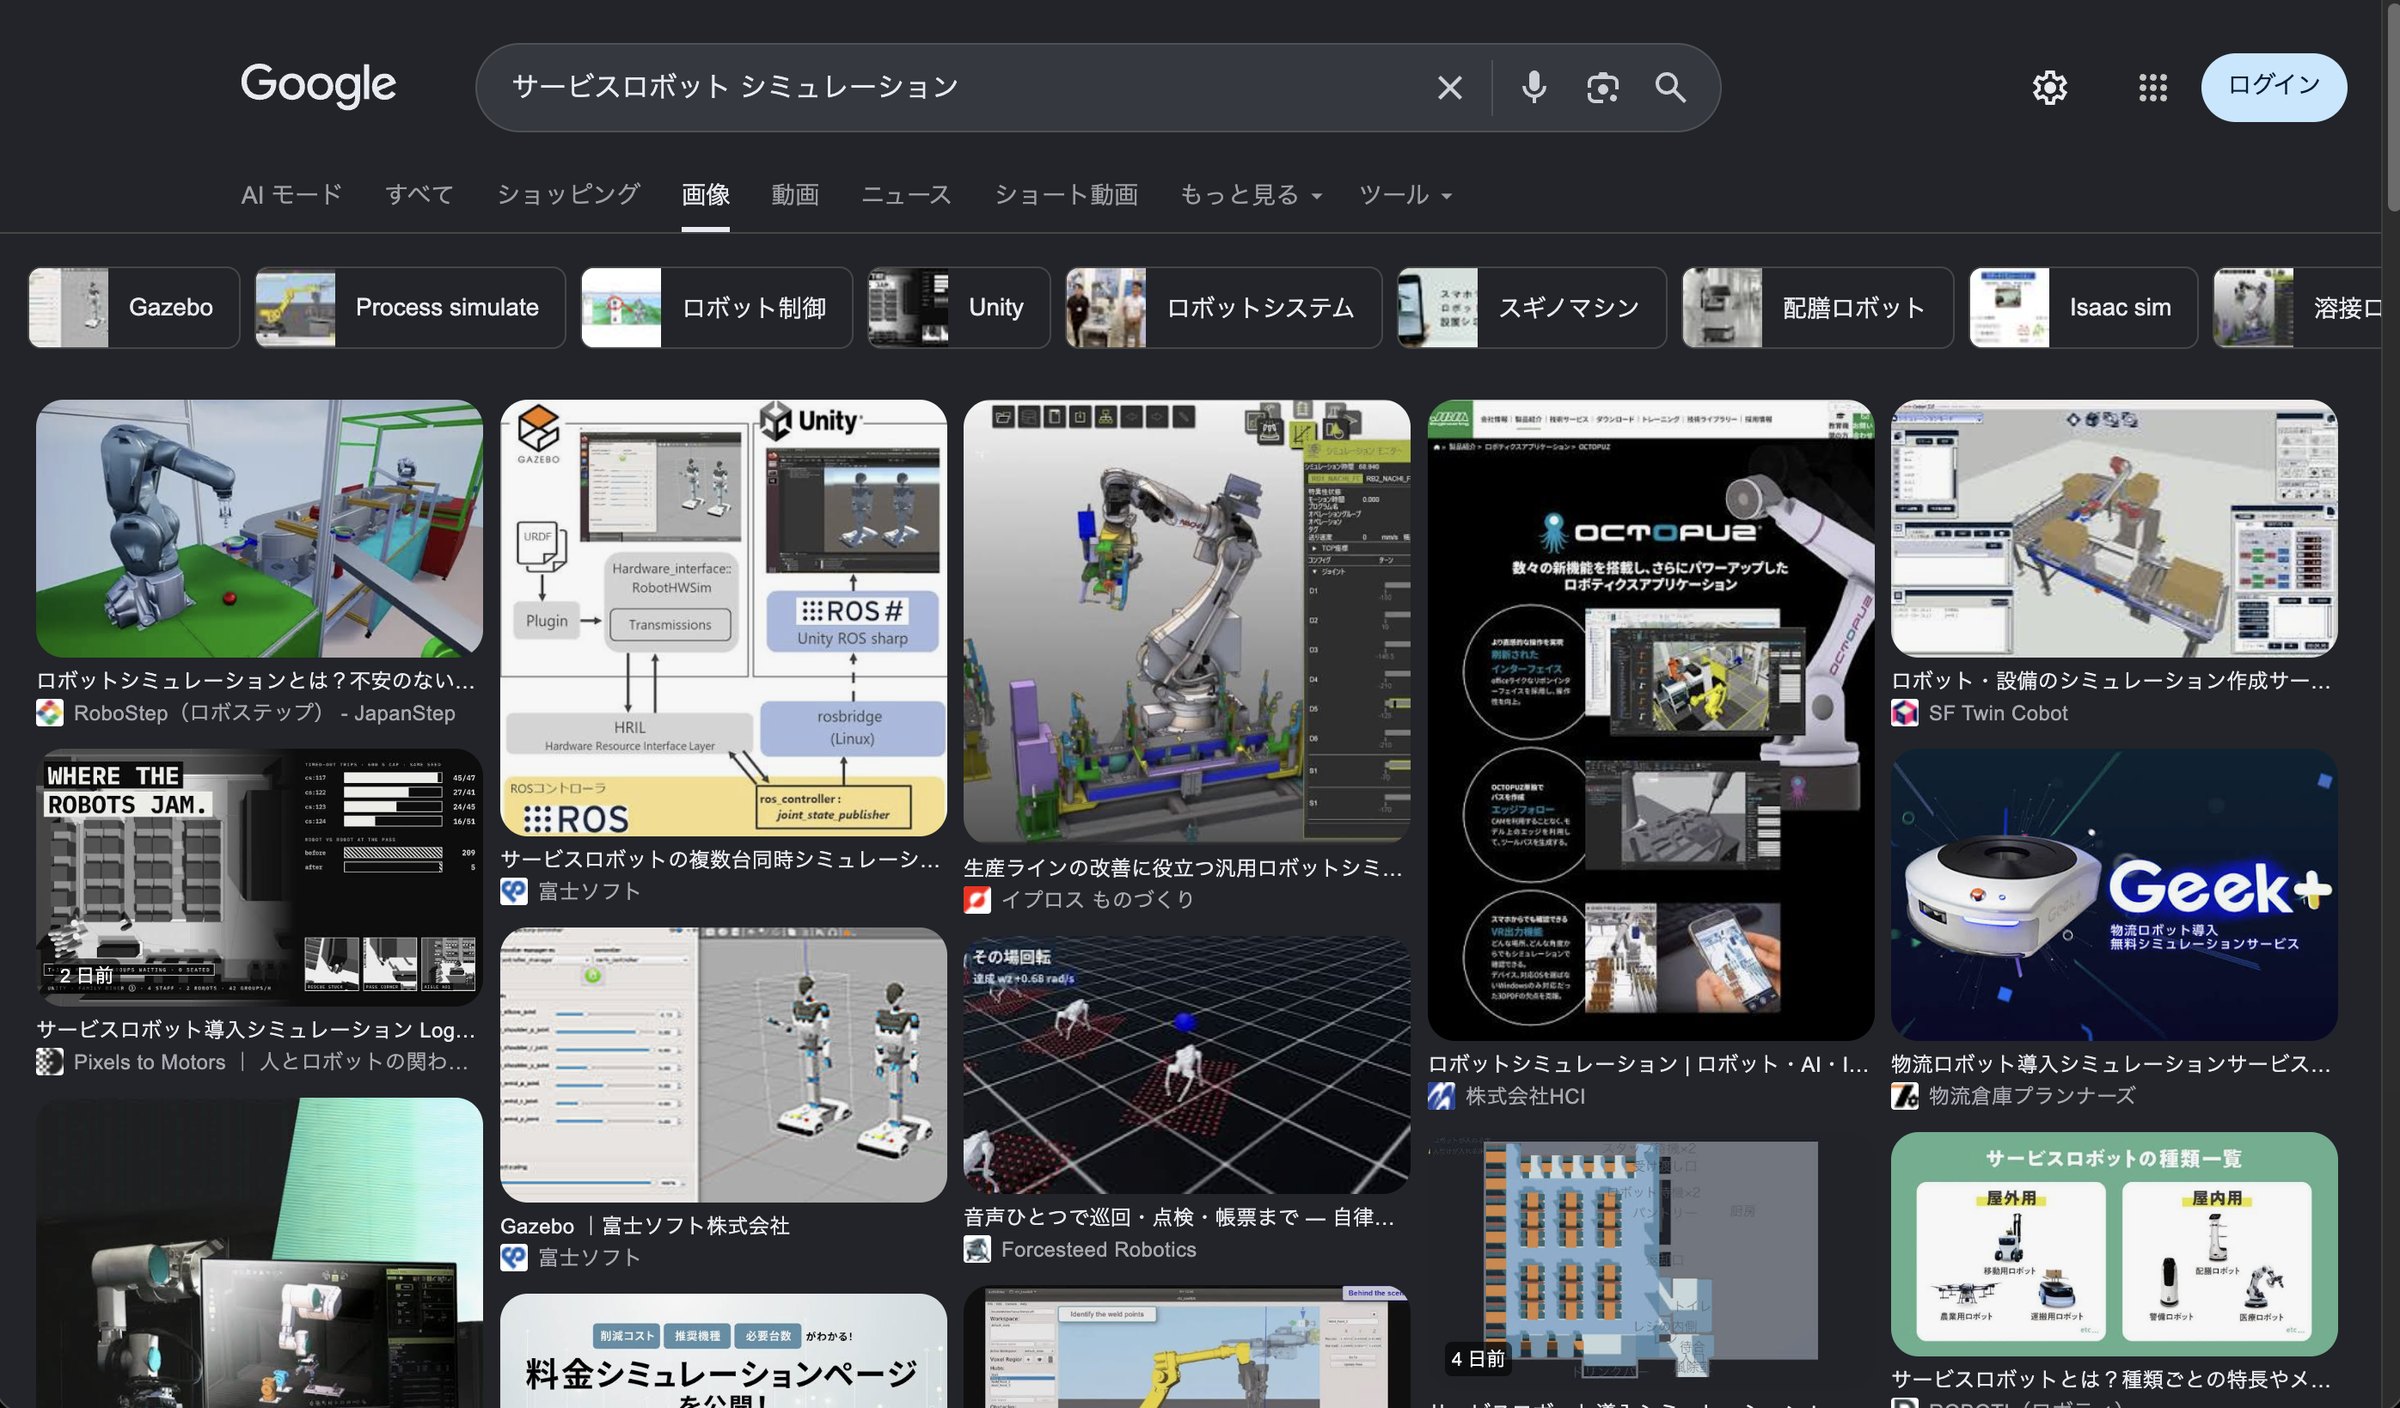This screenshot has height=1408, width=2400.
Task: Click the ログイン button
Action: 2273,87
